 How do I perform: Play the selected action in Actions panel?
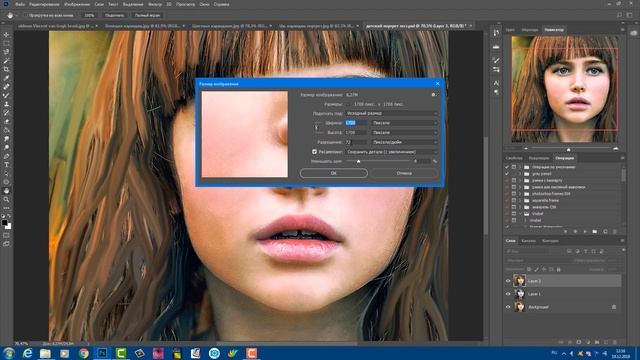coord(585,231)
